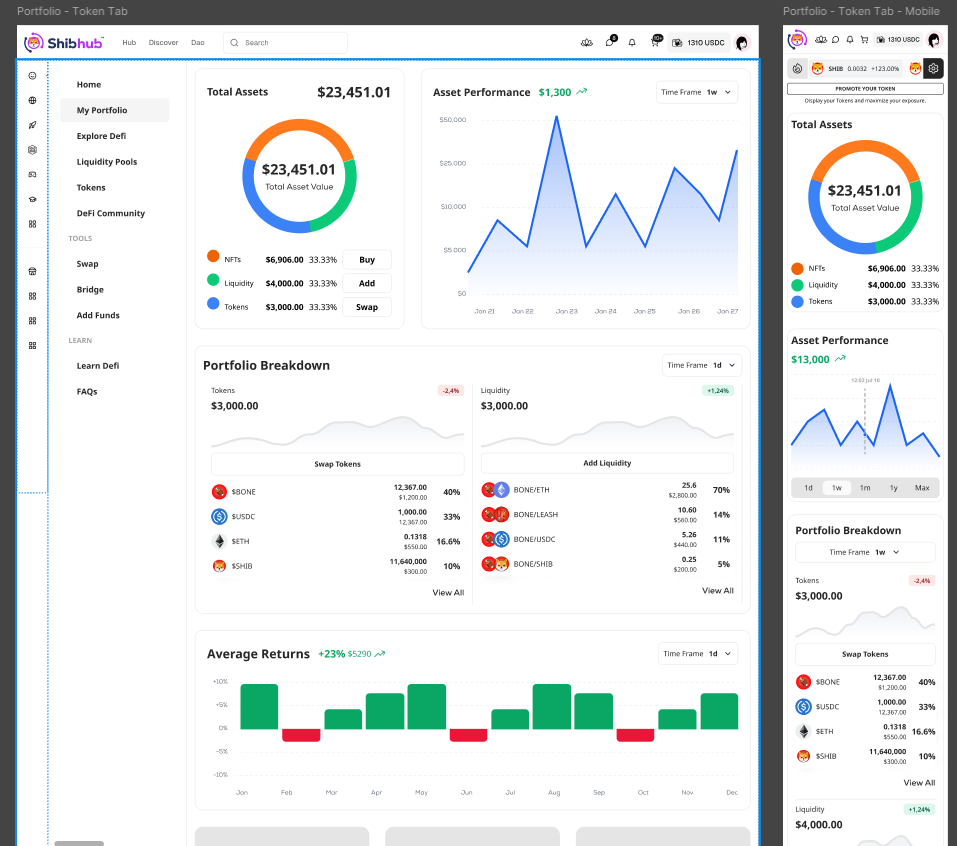
Task: Select the 1m range in mobile chart
Action: point(865,488)
